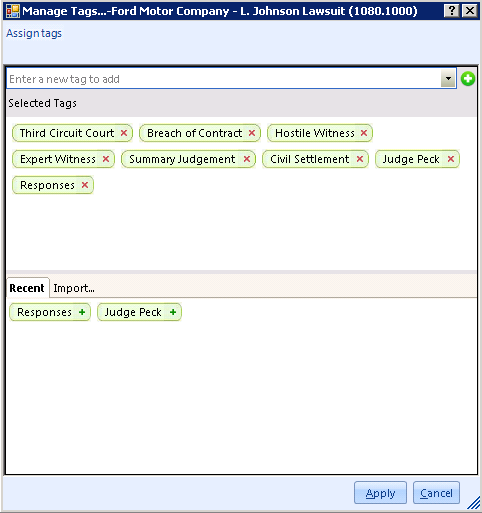Delete the Responses selected tag
Screen dimensions: 482x513
[85, 185]
